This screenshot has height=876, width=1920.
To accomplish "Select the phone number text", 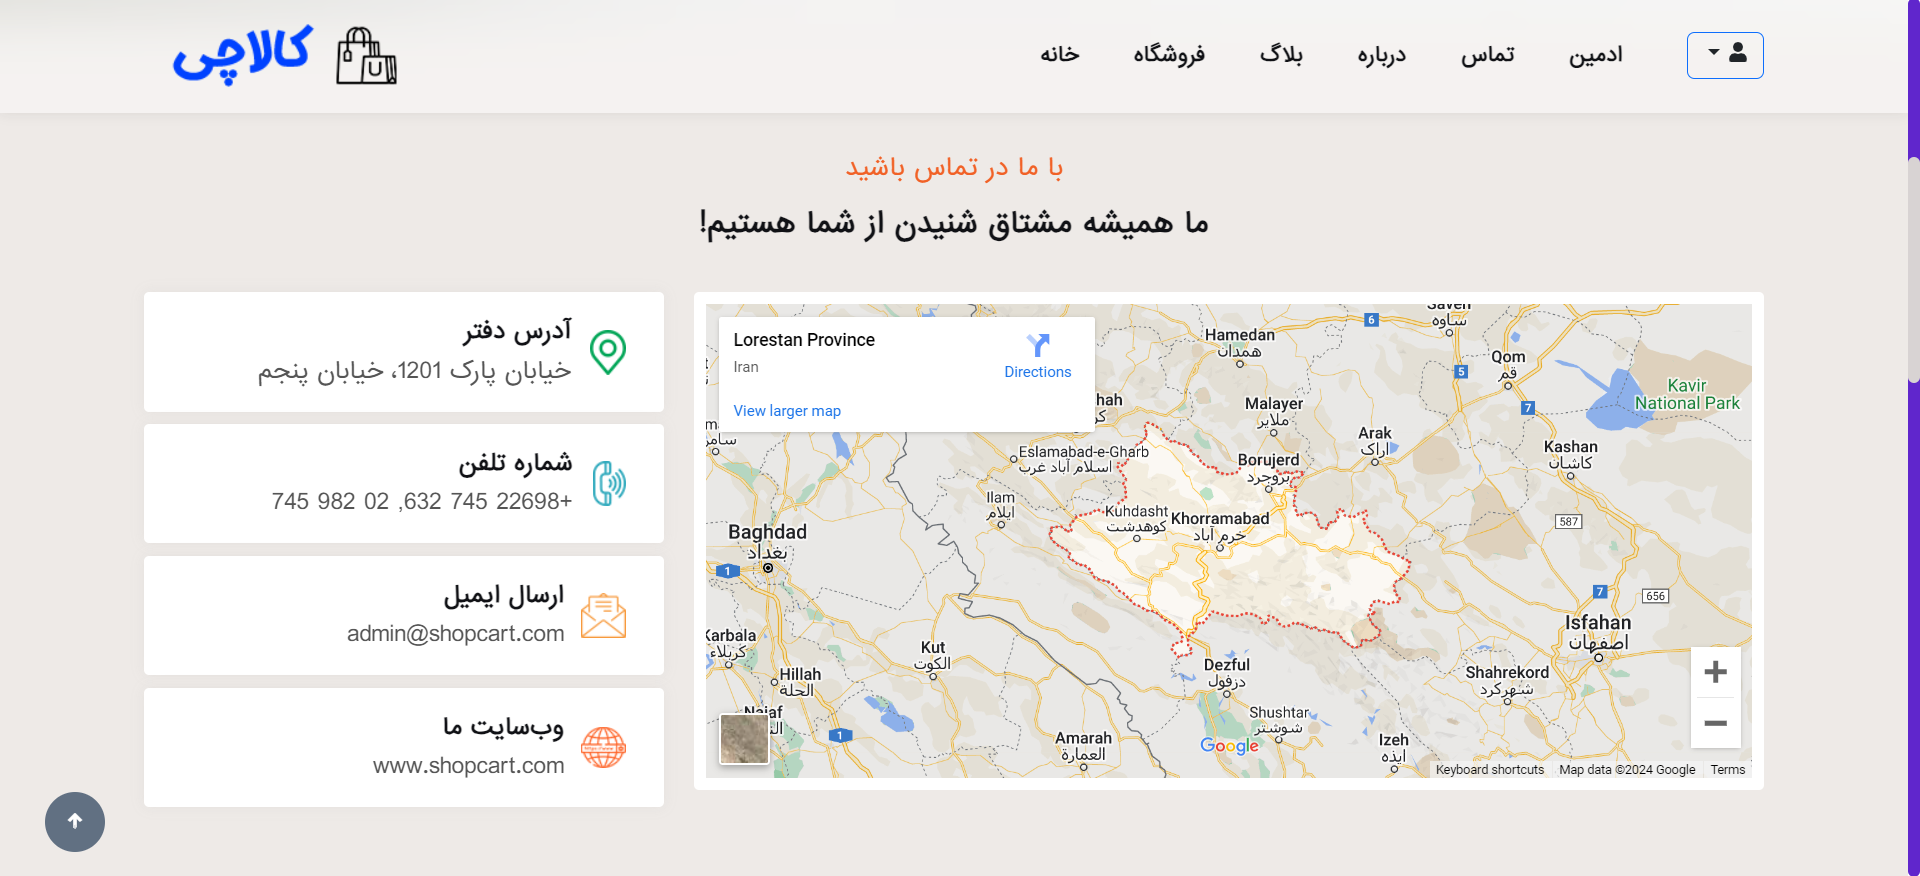I will [422, 502].
